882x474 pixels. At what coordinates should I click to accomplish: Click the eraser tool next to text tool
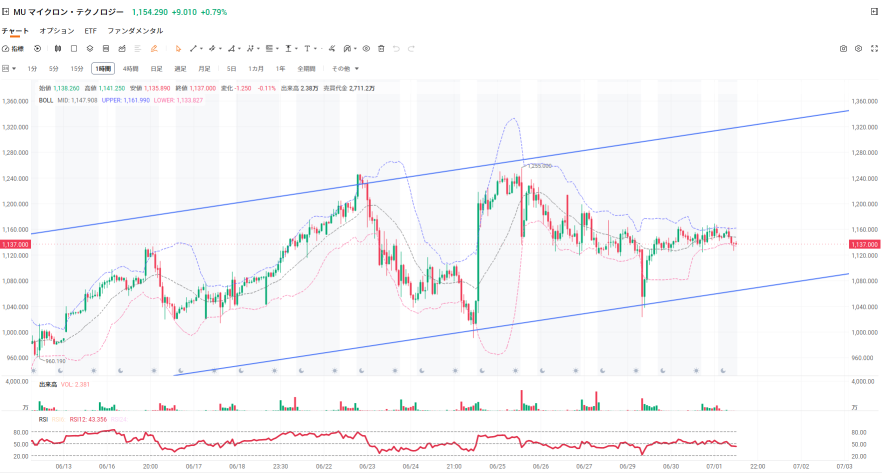coord(332,49)
